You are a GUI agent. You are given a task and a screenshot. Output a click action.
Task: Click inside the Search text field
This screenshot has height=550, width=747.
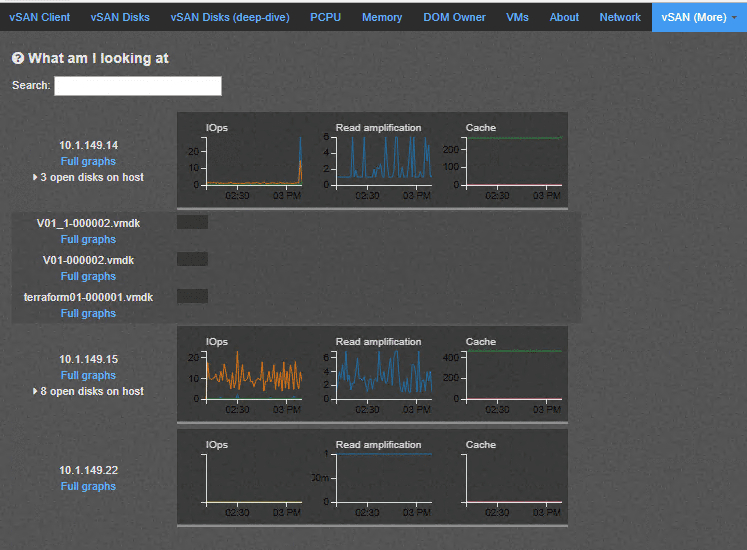138,86
